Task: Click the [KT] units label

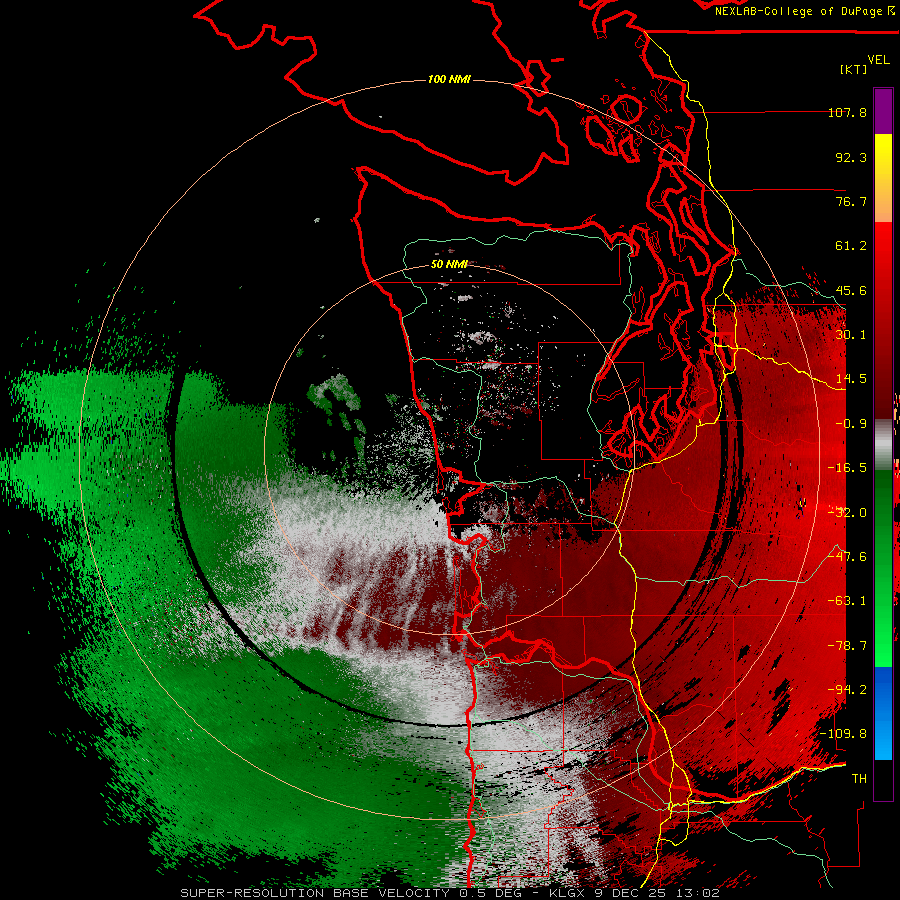Action: [x=854, y=69]
